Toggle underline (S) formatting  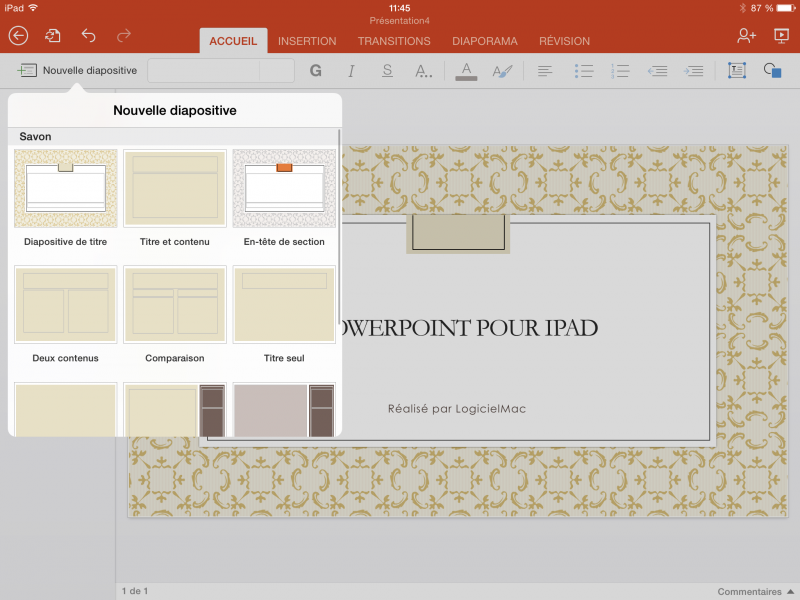tap(387, 70)
